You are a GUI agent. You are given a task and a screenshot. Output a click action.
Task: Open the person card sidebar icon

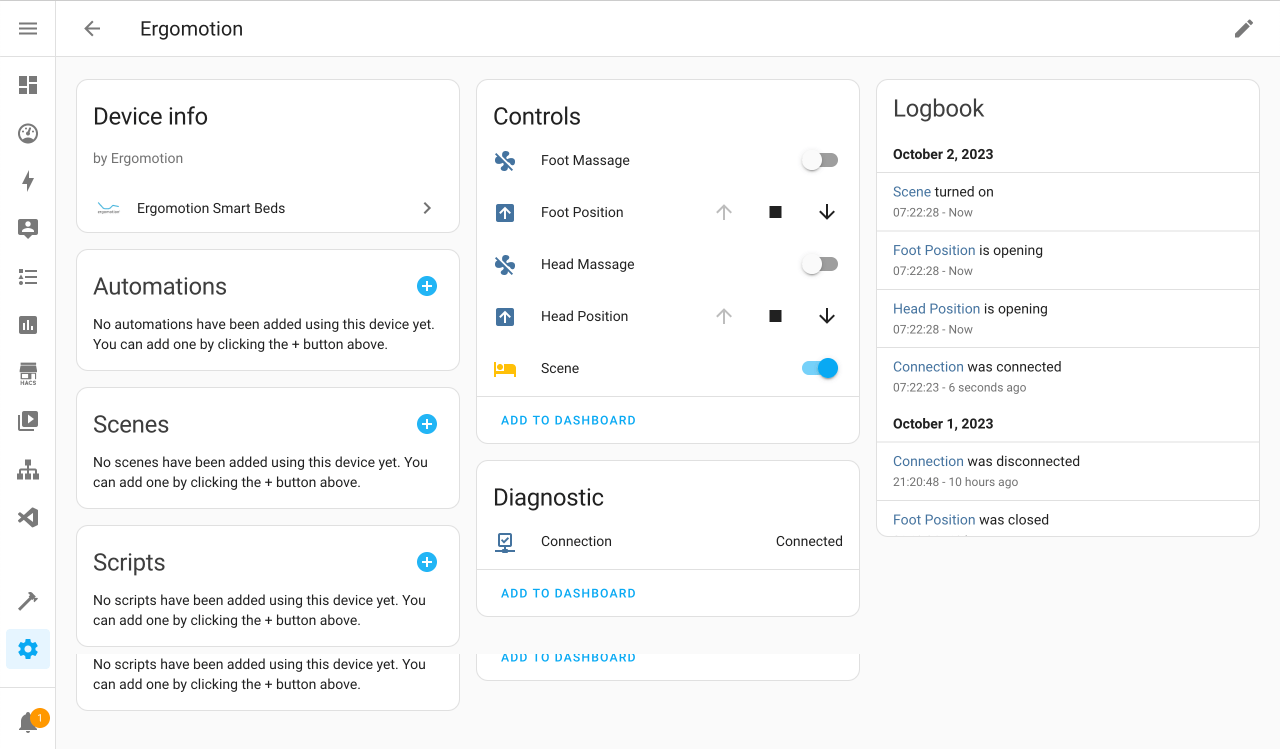click(x=28, y=229)
